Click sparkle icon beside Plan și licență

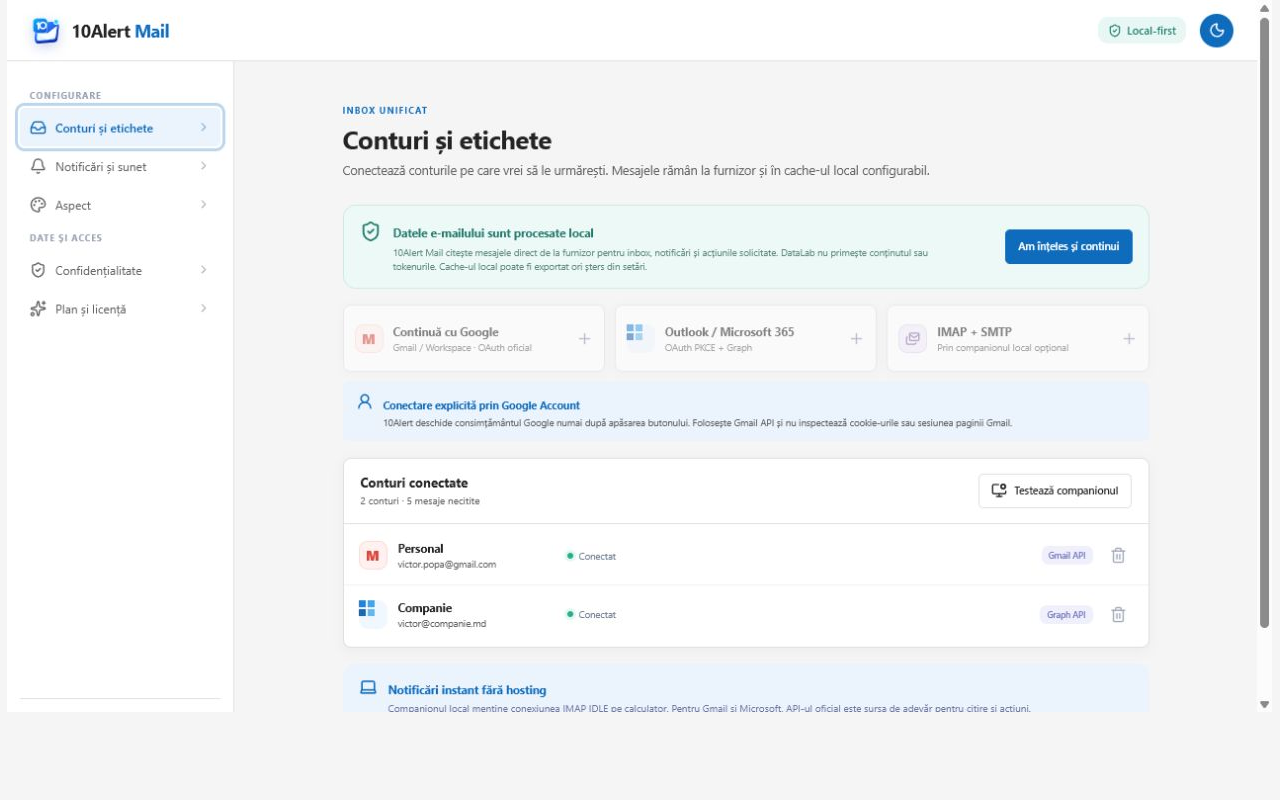[38, 309]
